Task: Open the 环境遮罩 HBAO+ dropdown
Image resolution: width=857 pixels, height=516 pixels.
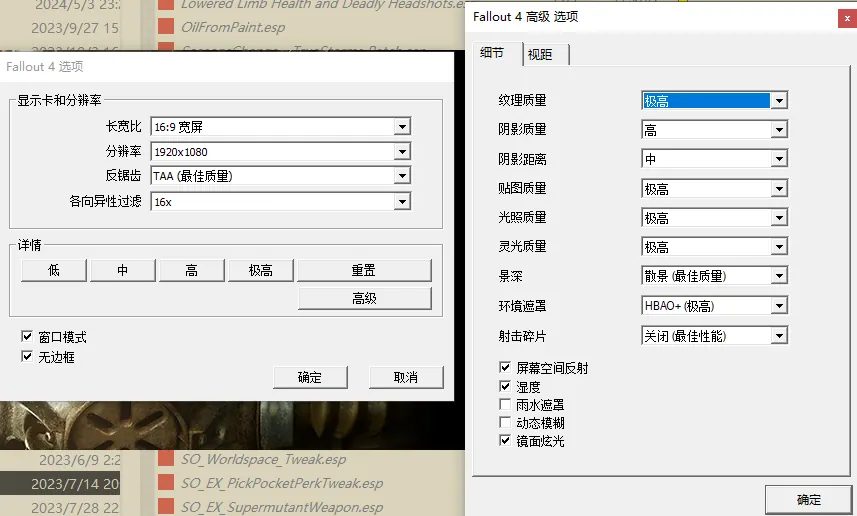Action: click(x=714, y=306)
